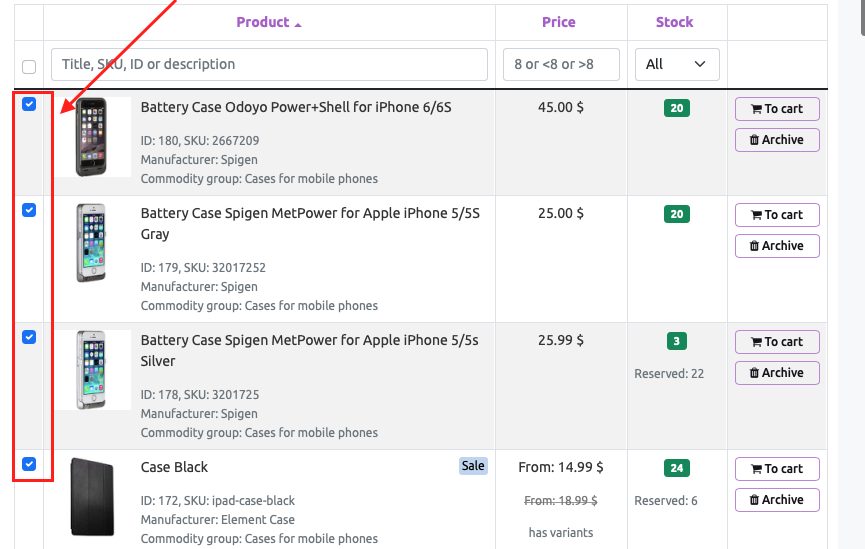Viewport: 865px width, 549px height.
Task: Click the has variants label
Action: click(560, 532)
